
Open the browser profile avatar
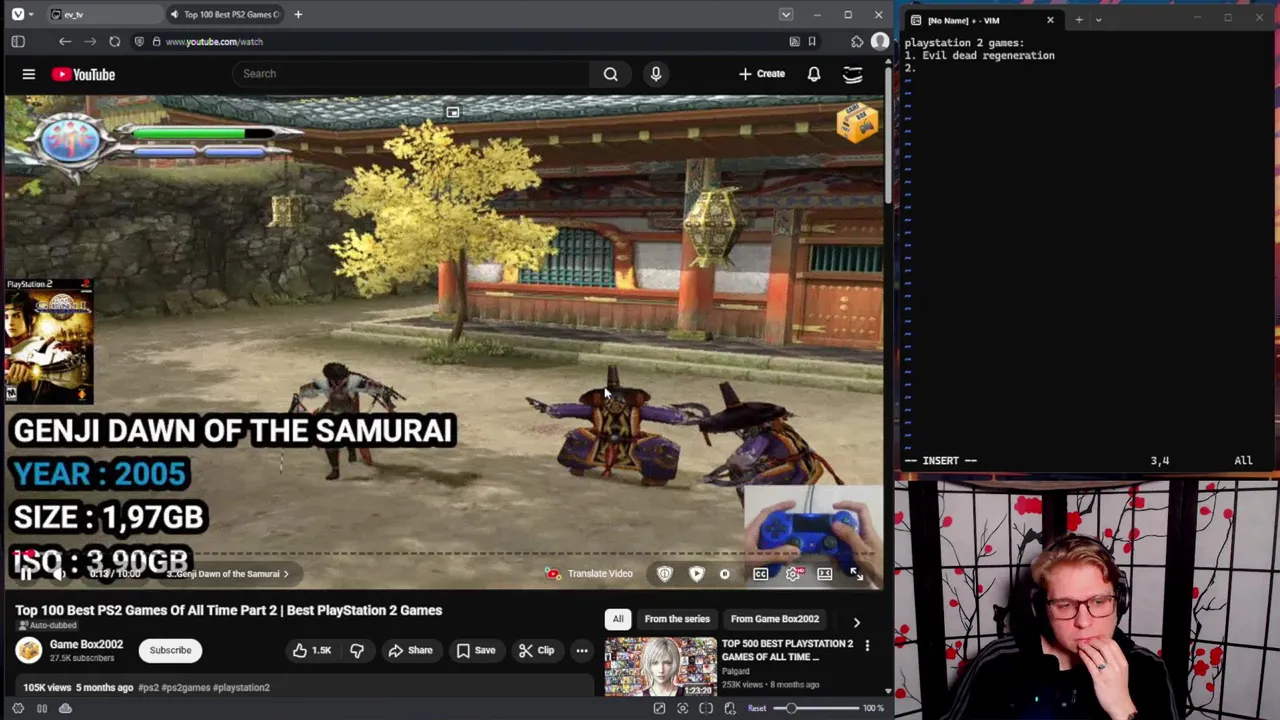click(880, 41)
